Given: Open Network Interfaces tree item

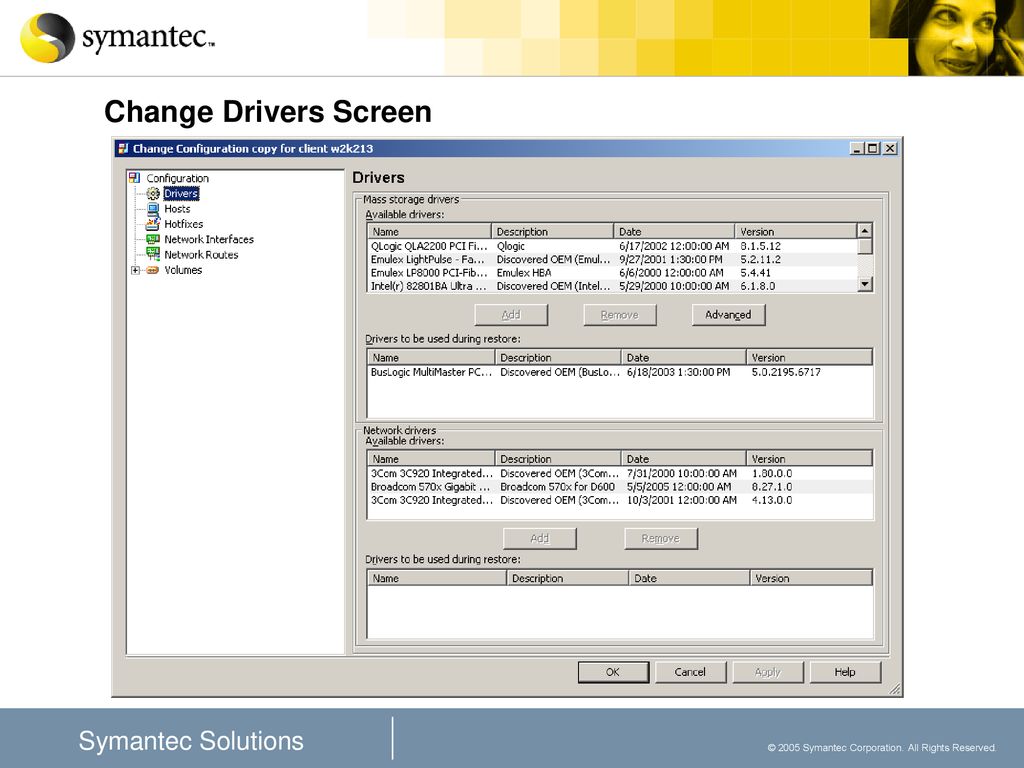Looking at the screenshot, I should pos(209,239).
